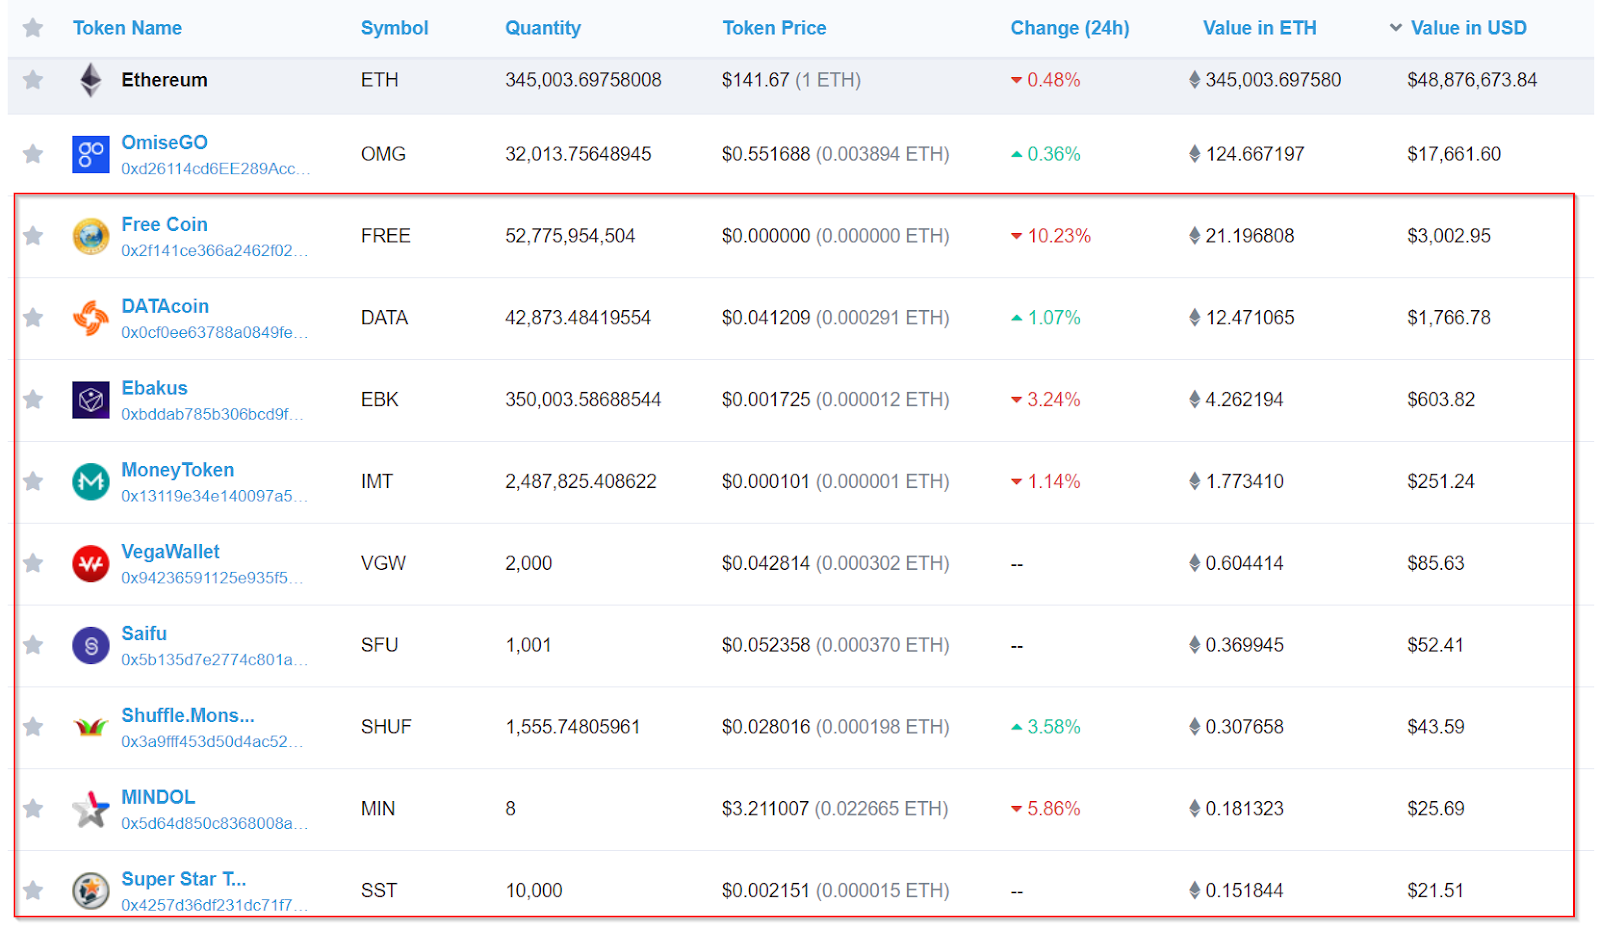Open the Free Coin token page

(x=164, y=224)
